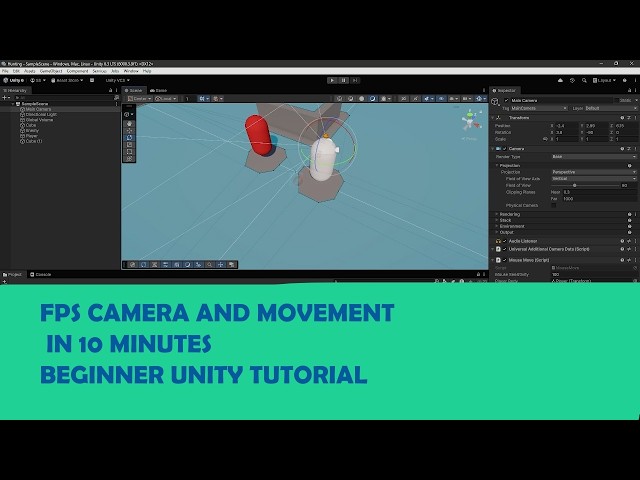640x480 pixels.
Task: Select Main Camera in Hierarchy
Action: pyautogui.click(x=38, y=109)
